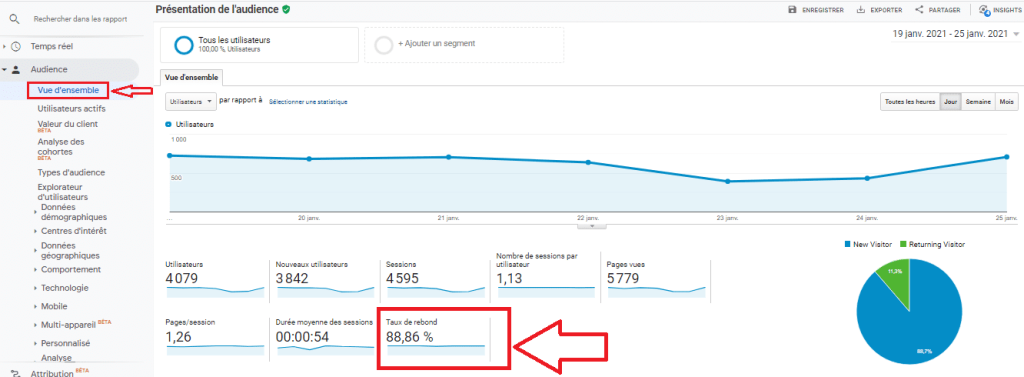Image resolution: width=1024 pixels, height=377 pixels.
Task: Click Nombre de sessions par utilisateur 1,13
Action: [546, 275]
